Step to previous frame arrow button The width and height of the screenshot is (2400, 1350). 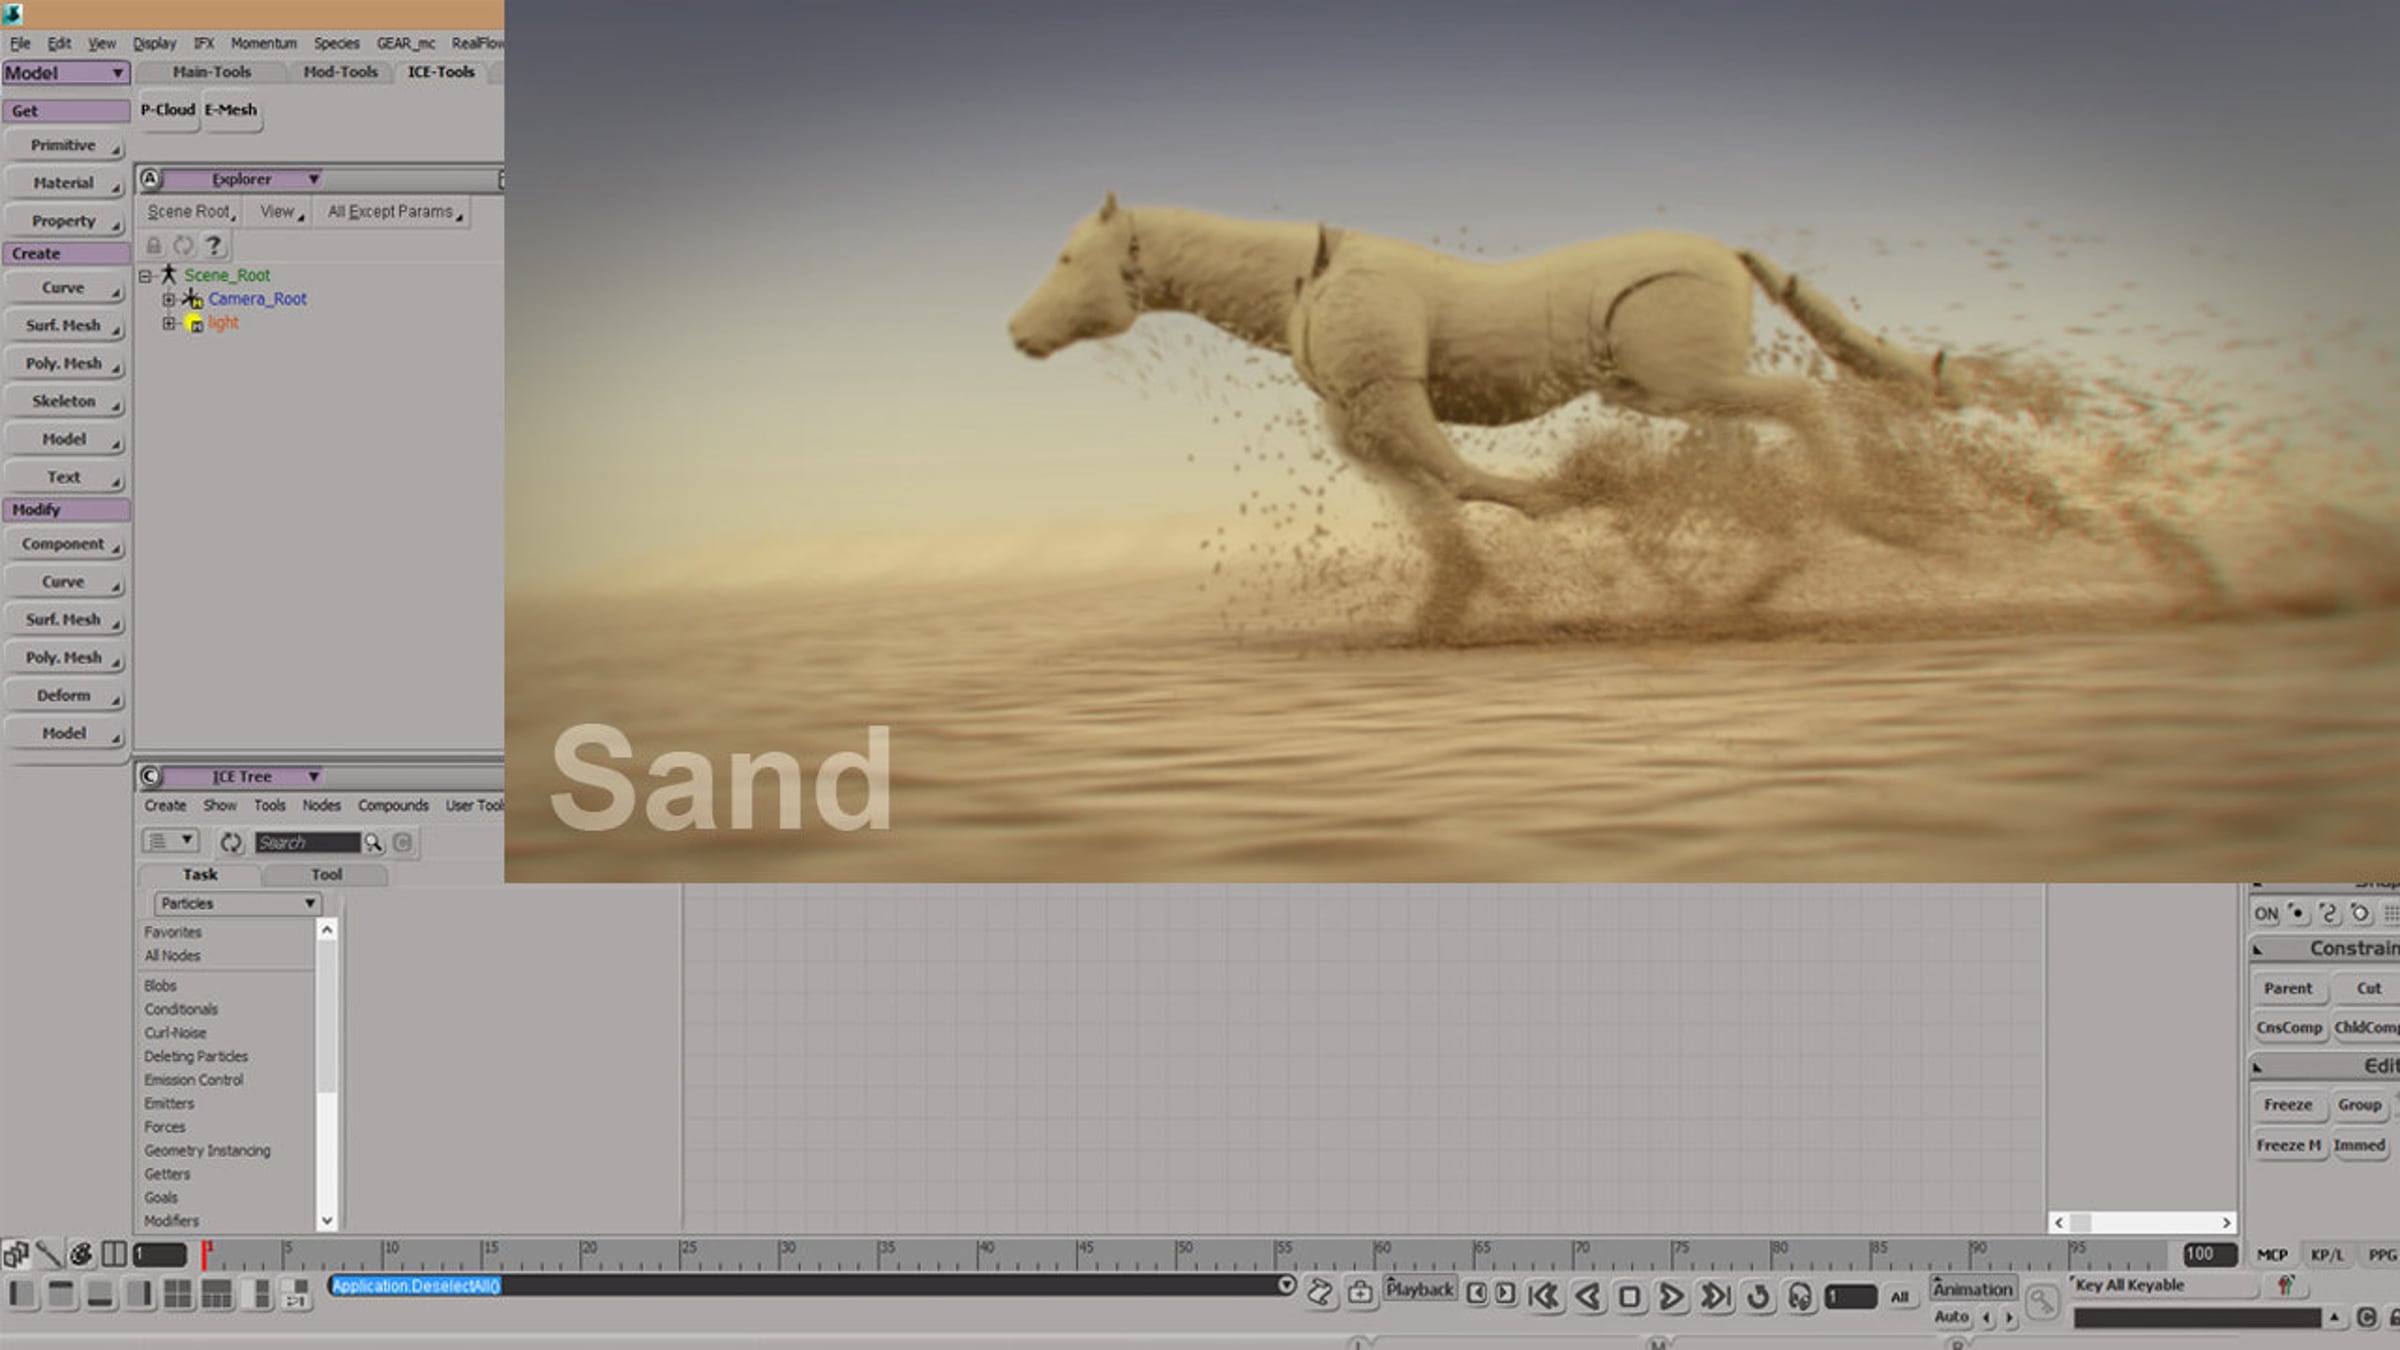click(x=1477, y=1293)
